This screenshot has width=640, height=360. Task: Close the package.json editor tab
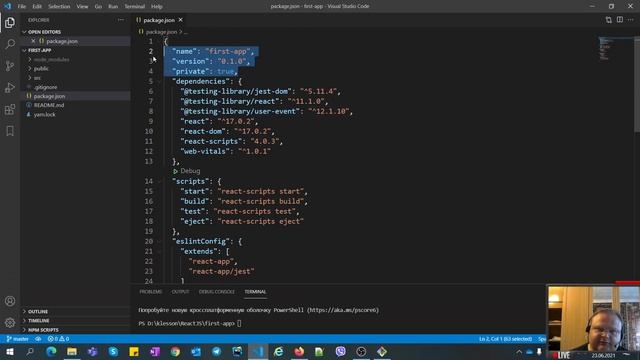(x=180, y=20)
